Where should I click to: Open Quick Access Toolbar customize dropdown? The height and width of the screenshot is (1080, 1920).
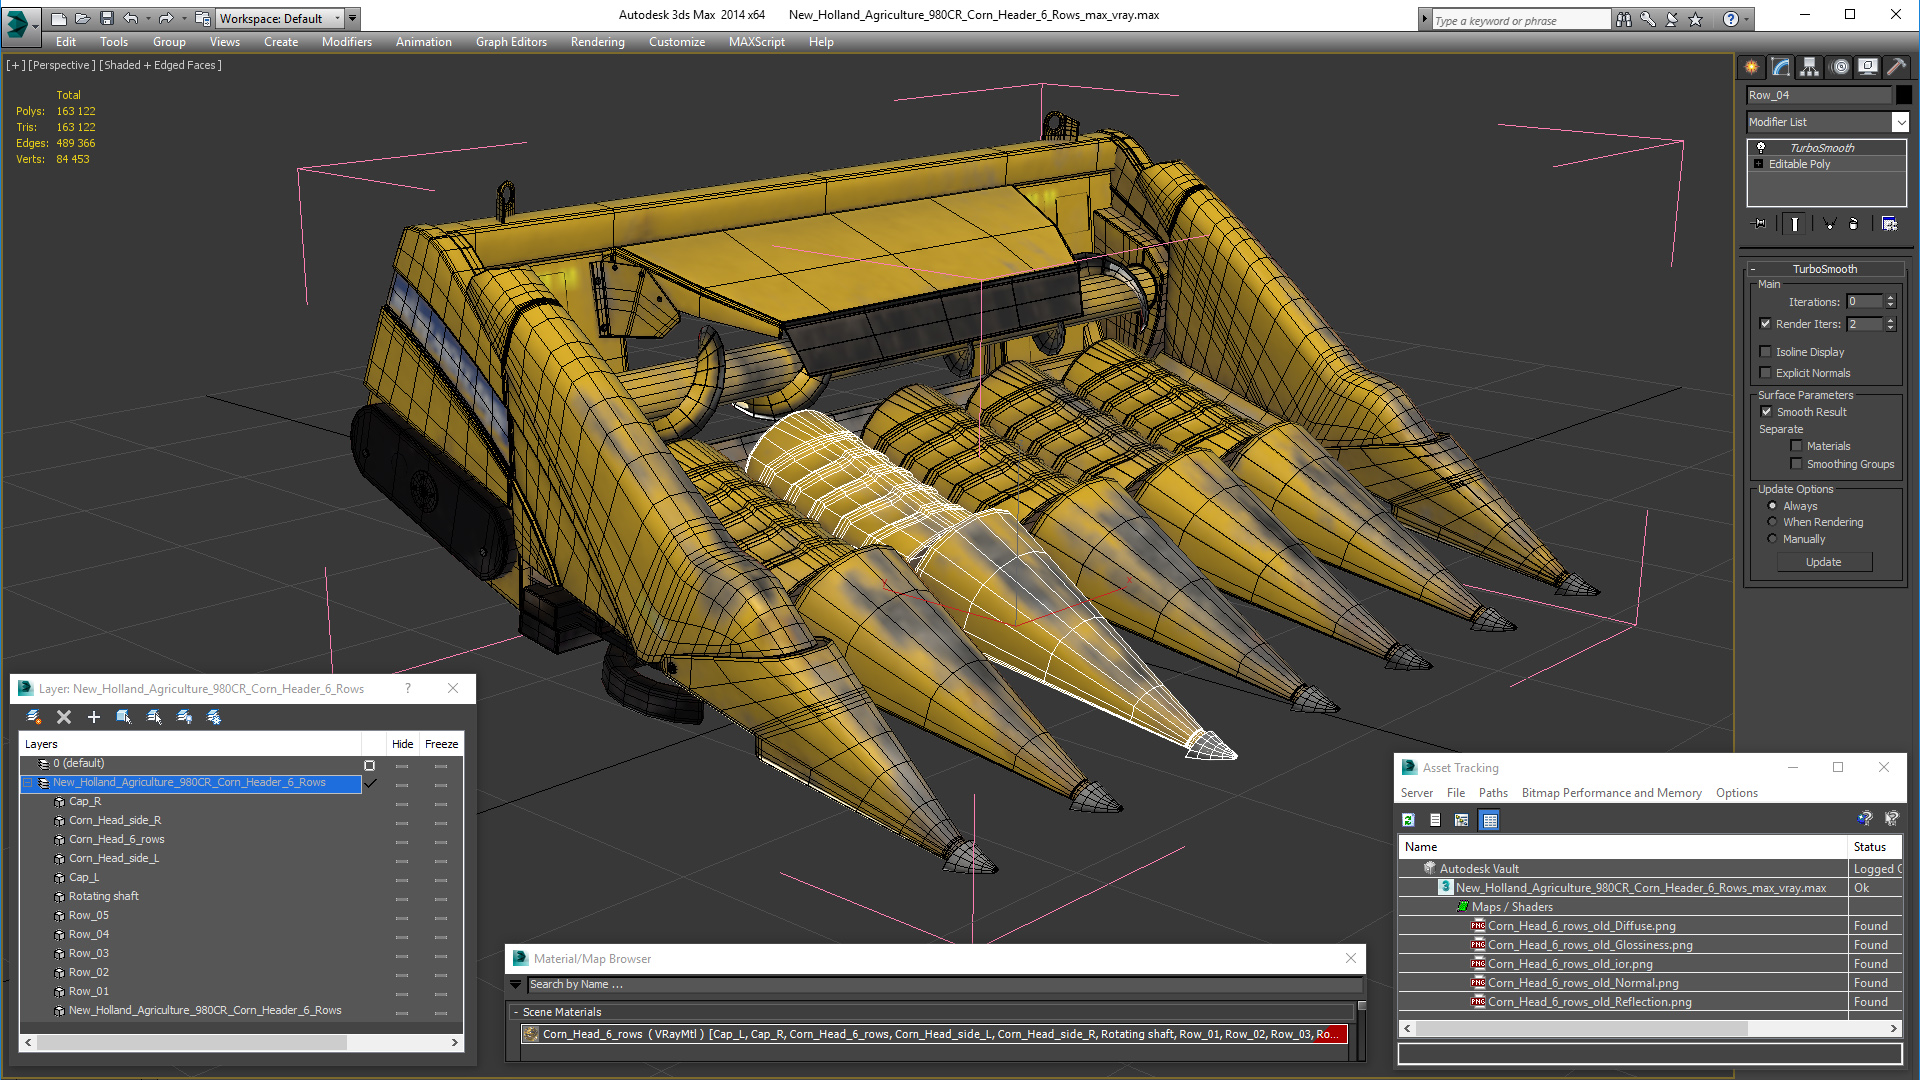352,18
